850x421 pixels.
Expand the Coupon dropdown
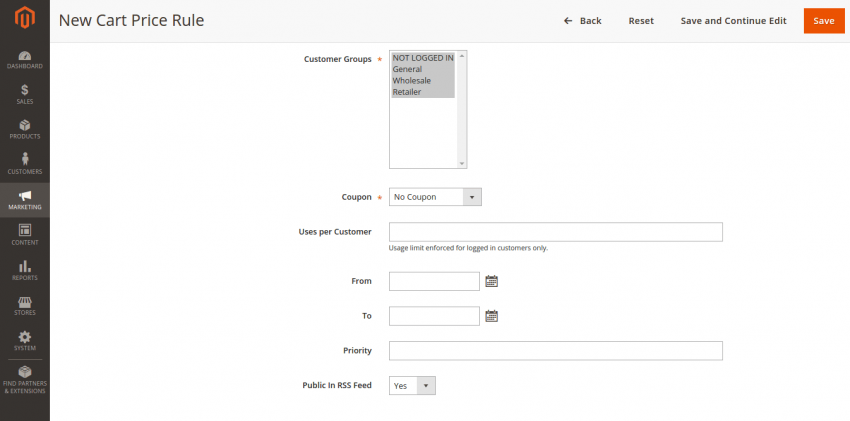pyautogui.click(x=435, y=197)
